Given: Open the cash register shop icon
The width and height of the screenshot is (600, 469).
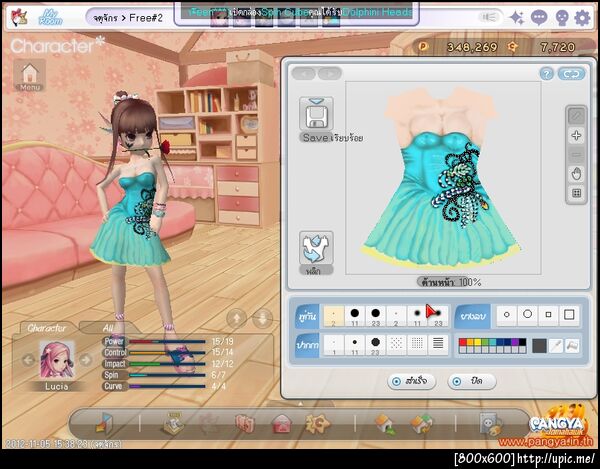Looking at the screenshot, I should pos(174,423).
